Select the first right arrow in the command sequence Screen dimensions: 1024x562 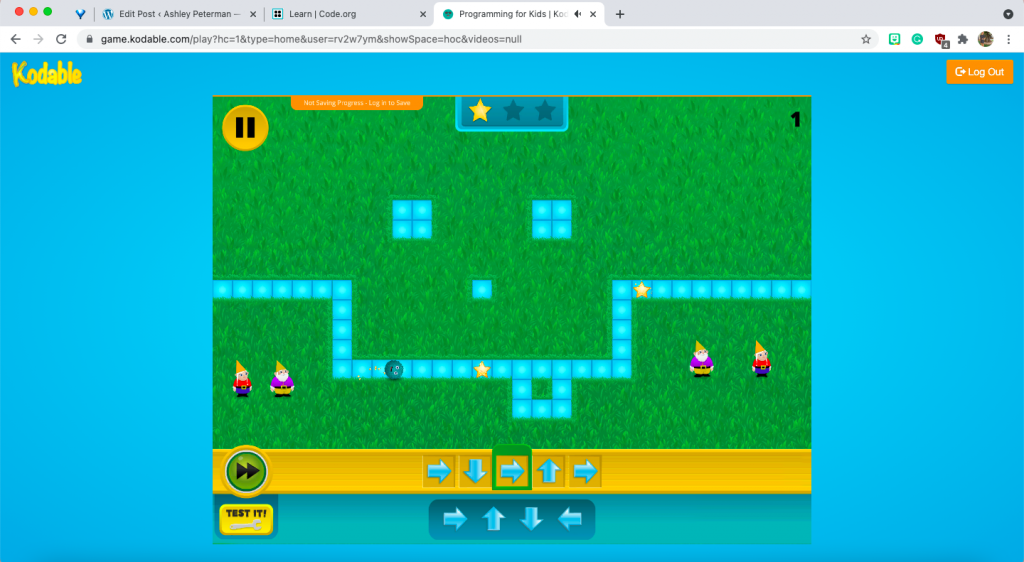point(439,471)
